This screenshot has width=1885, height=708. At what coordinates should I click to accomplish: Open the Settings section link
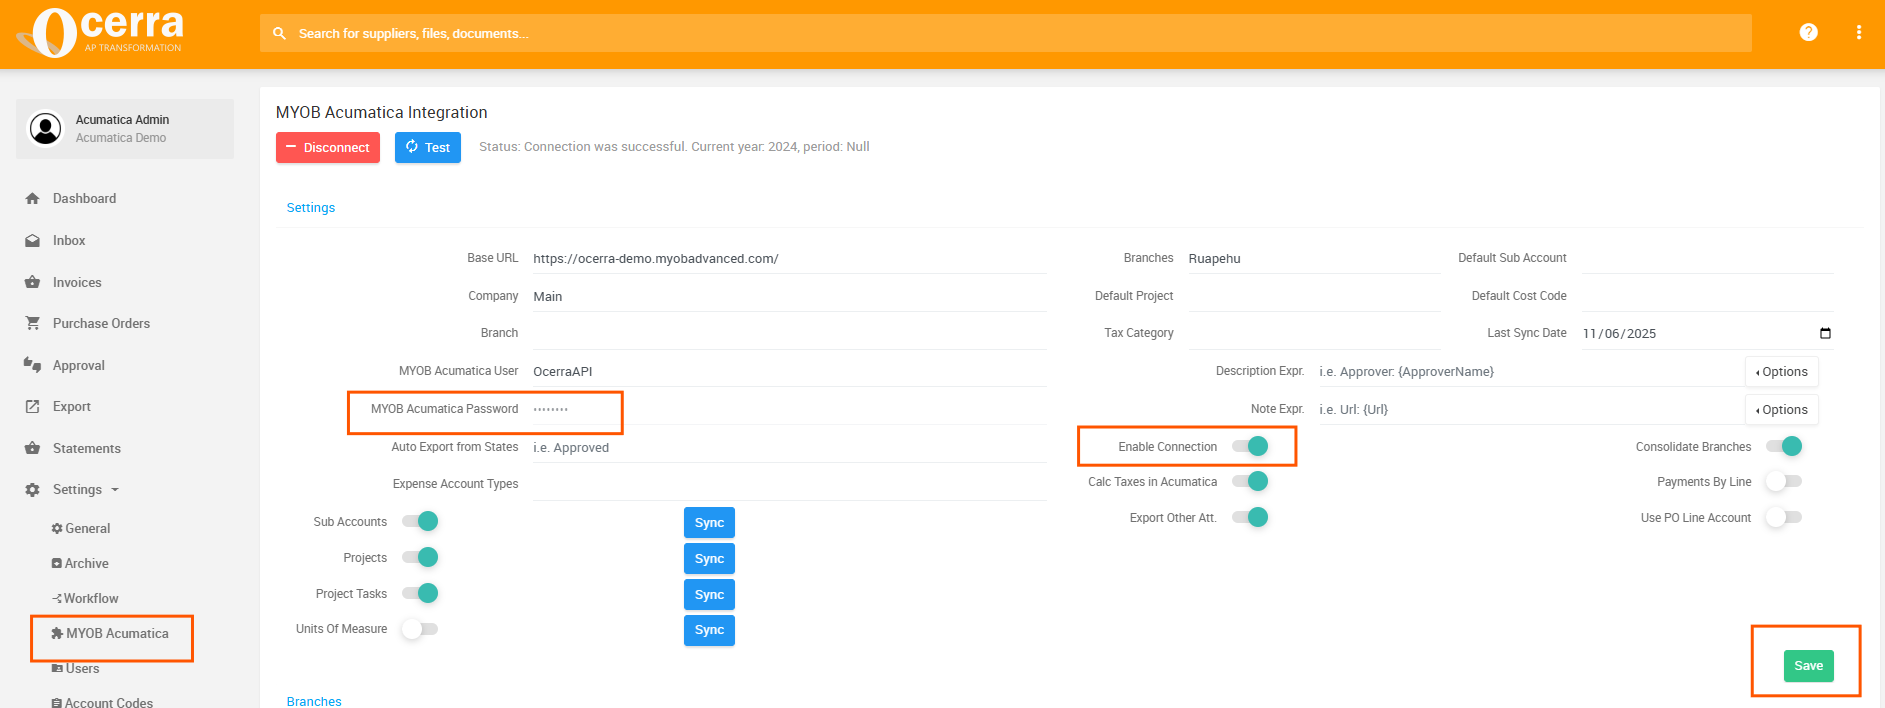[x=311, y=208]
